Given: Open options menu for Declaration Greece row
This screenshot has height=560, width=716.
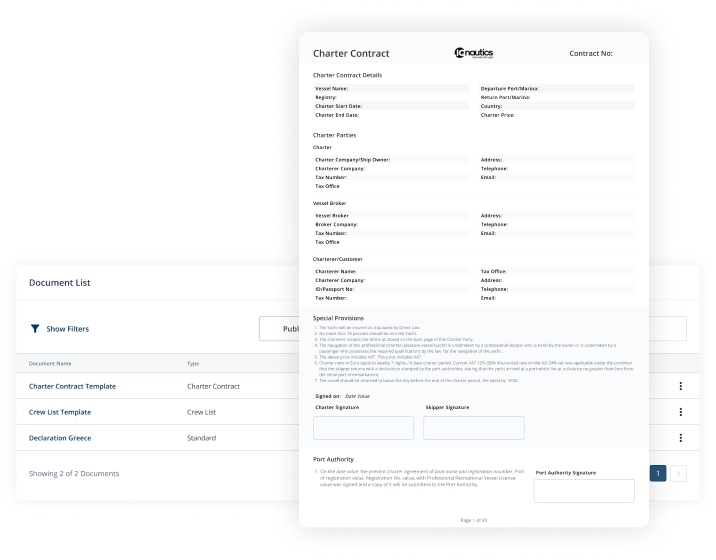Looking at the screenshot, I should pyautogui.click(x=680, y=438).
